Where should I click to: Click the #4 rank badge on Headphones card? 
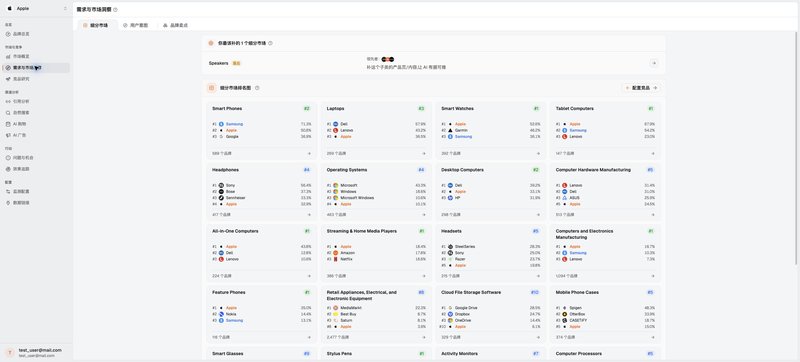pyautogui.click(x=307, y=170)
